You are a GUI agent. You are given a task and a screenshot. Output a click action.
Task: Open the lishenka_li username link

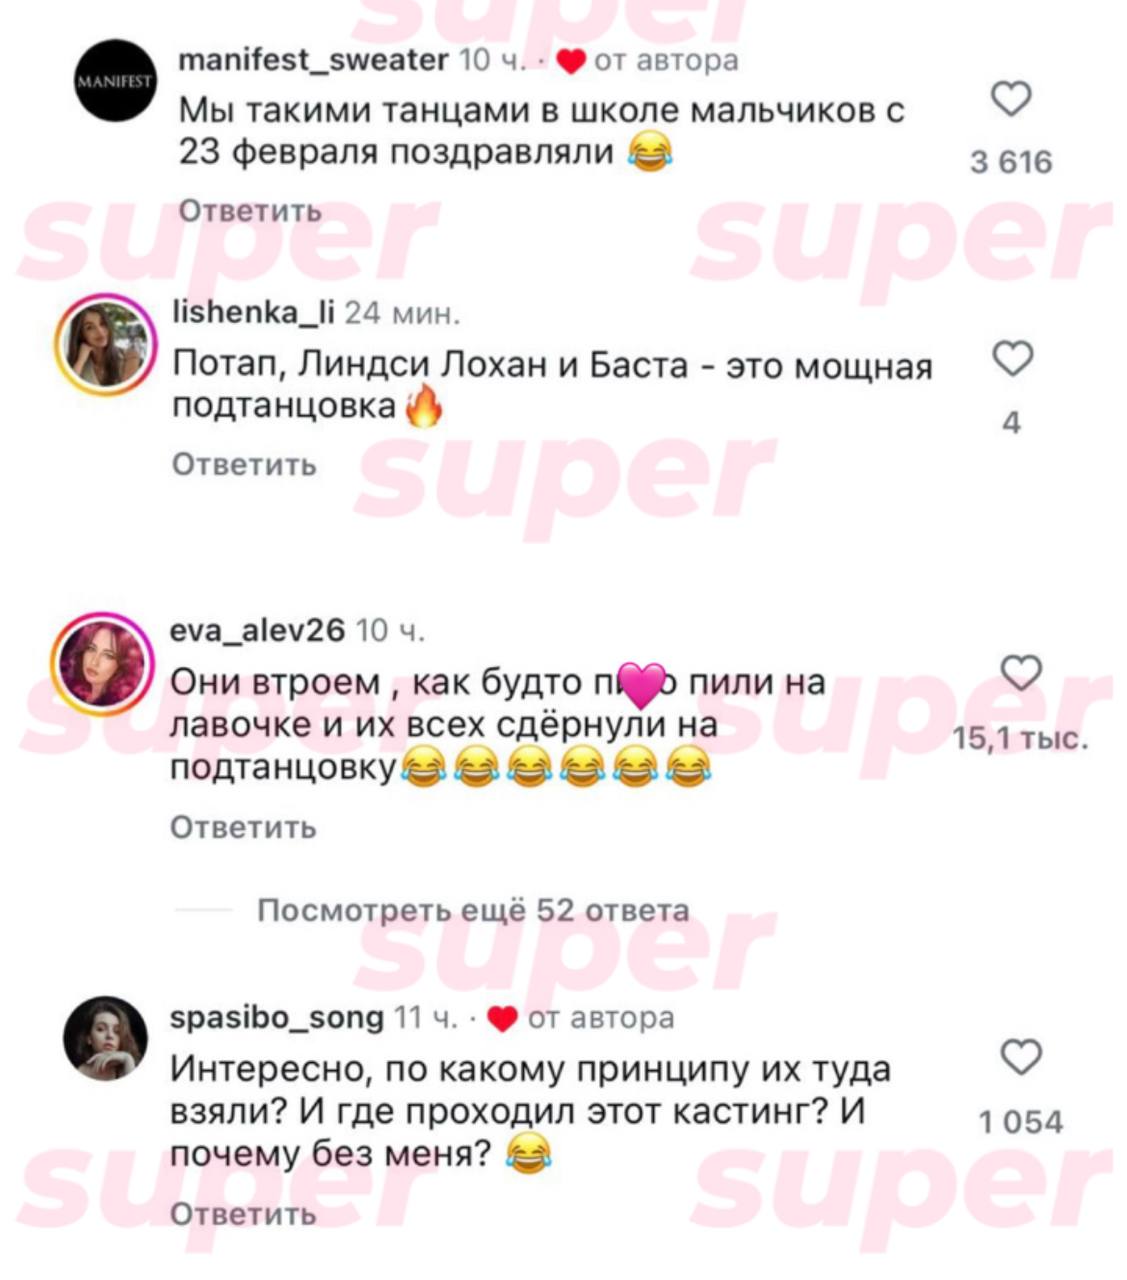pyautogui.click(x=254, y=314)
